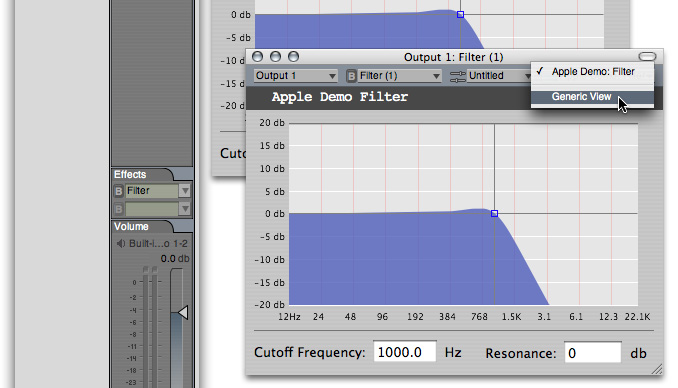Click the Resonance value field
This screenshot has width=678, height=388.
(593, 353)
